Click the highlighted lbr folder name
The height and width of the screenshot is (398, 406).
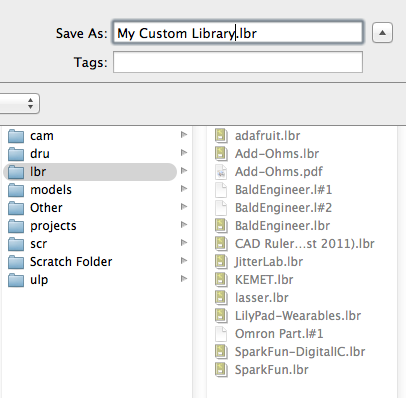click(x=38, y=172)
